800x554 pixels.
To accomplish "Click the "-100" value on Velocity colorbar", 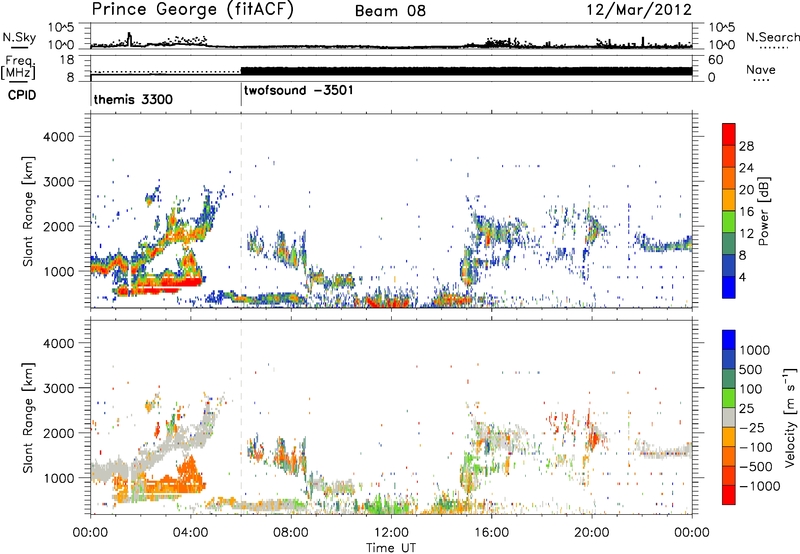I will (756, 447).
